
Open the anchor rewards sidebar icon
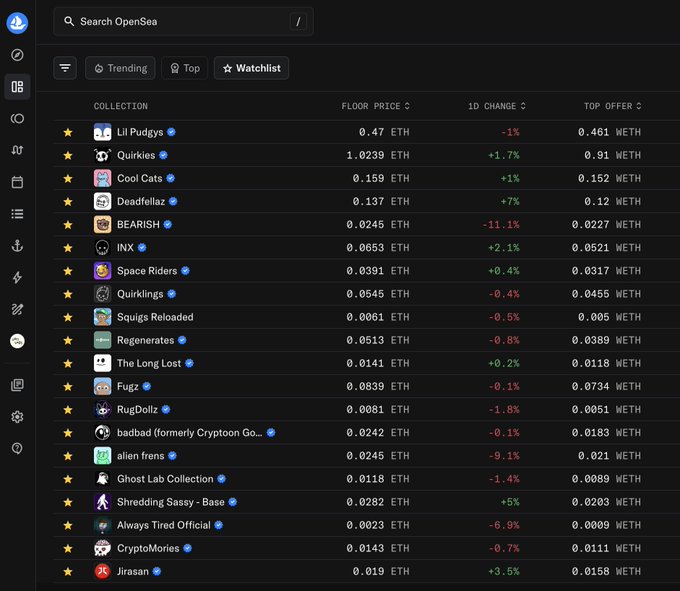[17, 246]
